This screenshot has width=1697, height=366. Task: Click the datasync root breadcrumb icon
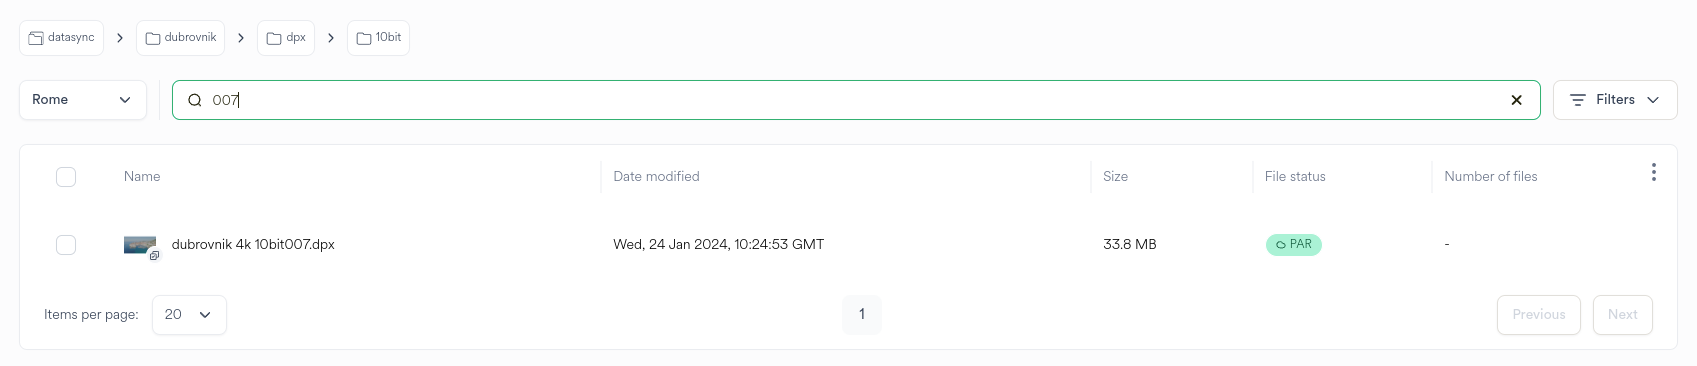click(36, 38)
